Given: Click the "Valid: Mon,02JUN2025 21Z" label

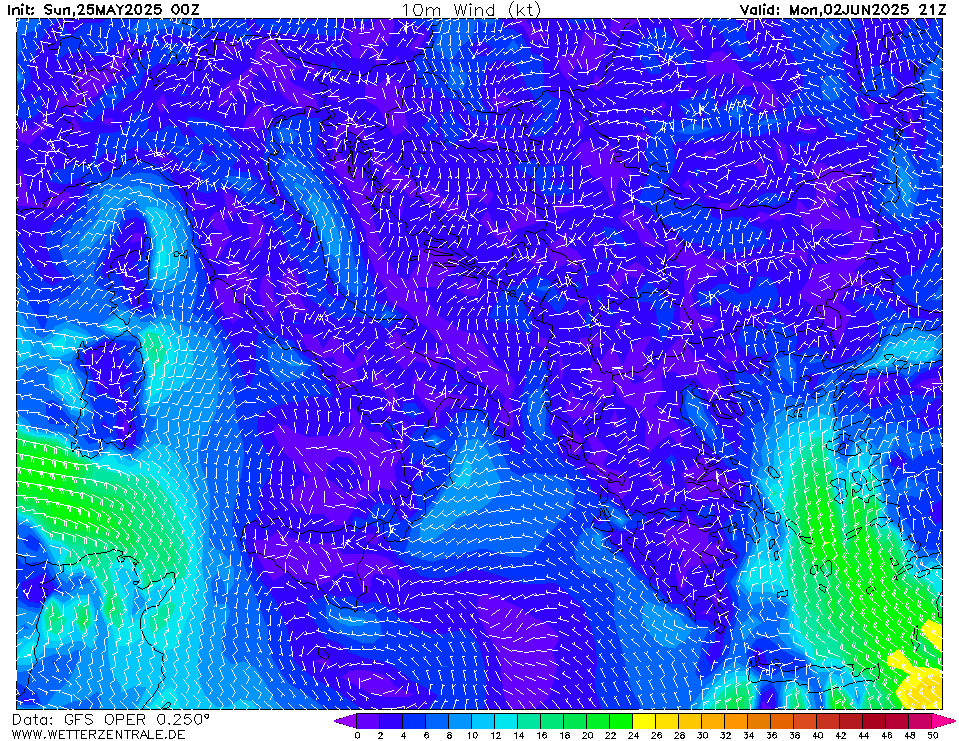Looking at the screenshot, I should pyautogui.click(x=843, y=9).
